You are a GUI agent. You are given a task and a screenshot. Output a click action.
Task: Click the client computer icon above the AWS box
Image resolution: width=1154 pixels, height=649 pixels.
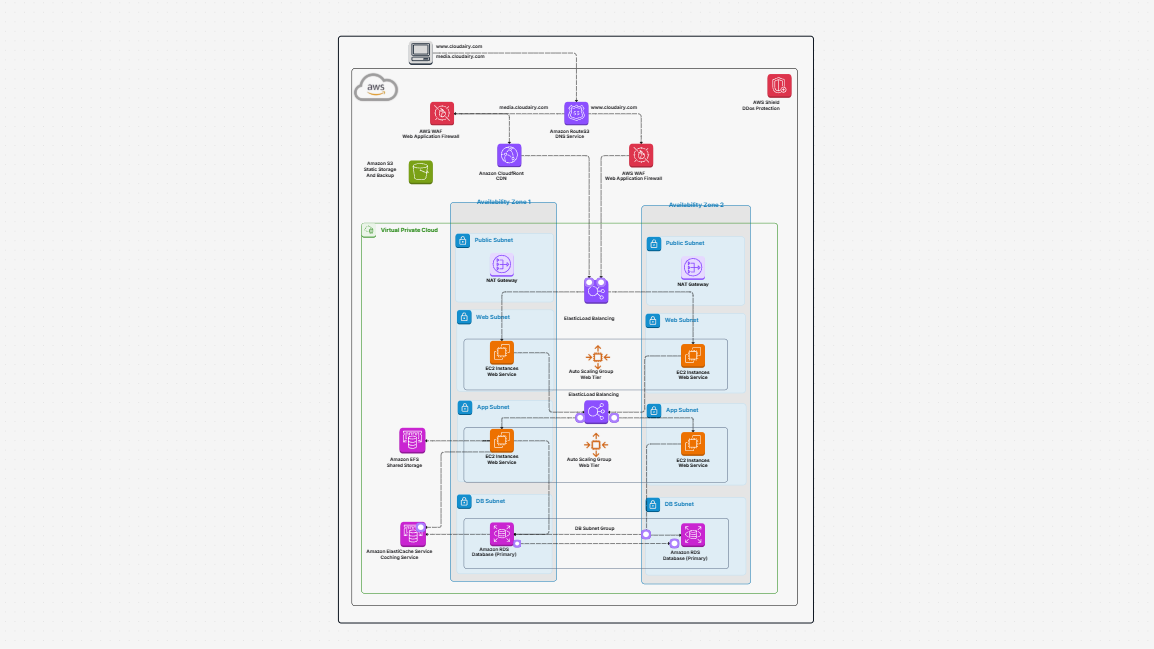tap(421, 53)
